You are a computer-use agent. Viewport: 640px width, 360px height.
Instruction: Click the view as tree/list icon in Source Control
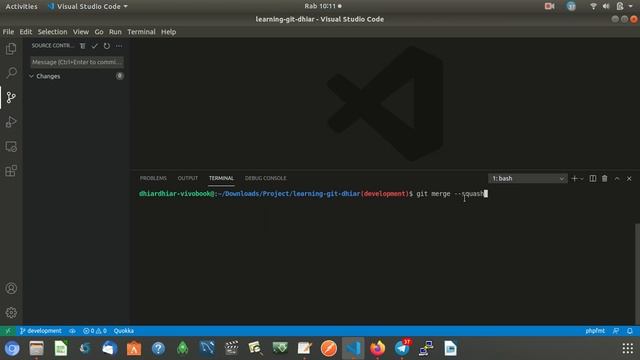(82, 46)
